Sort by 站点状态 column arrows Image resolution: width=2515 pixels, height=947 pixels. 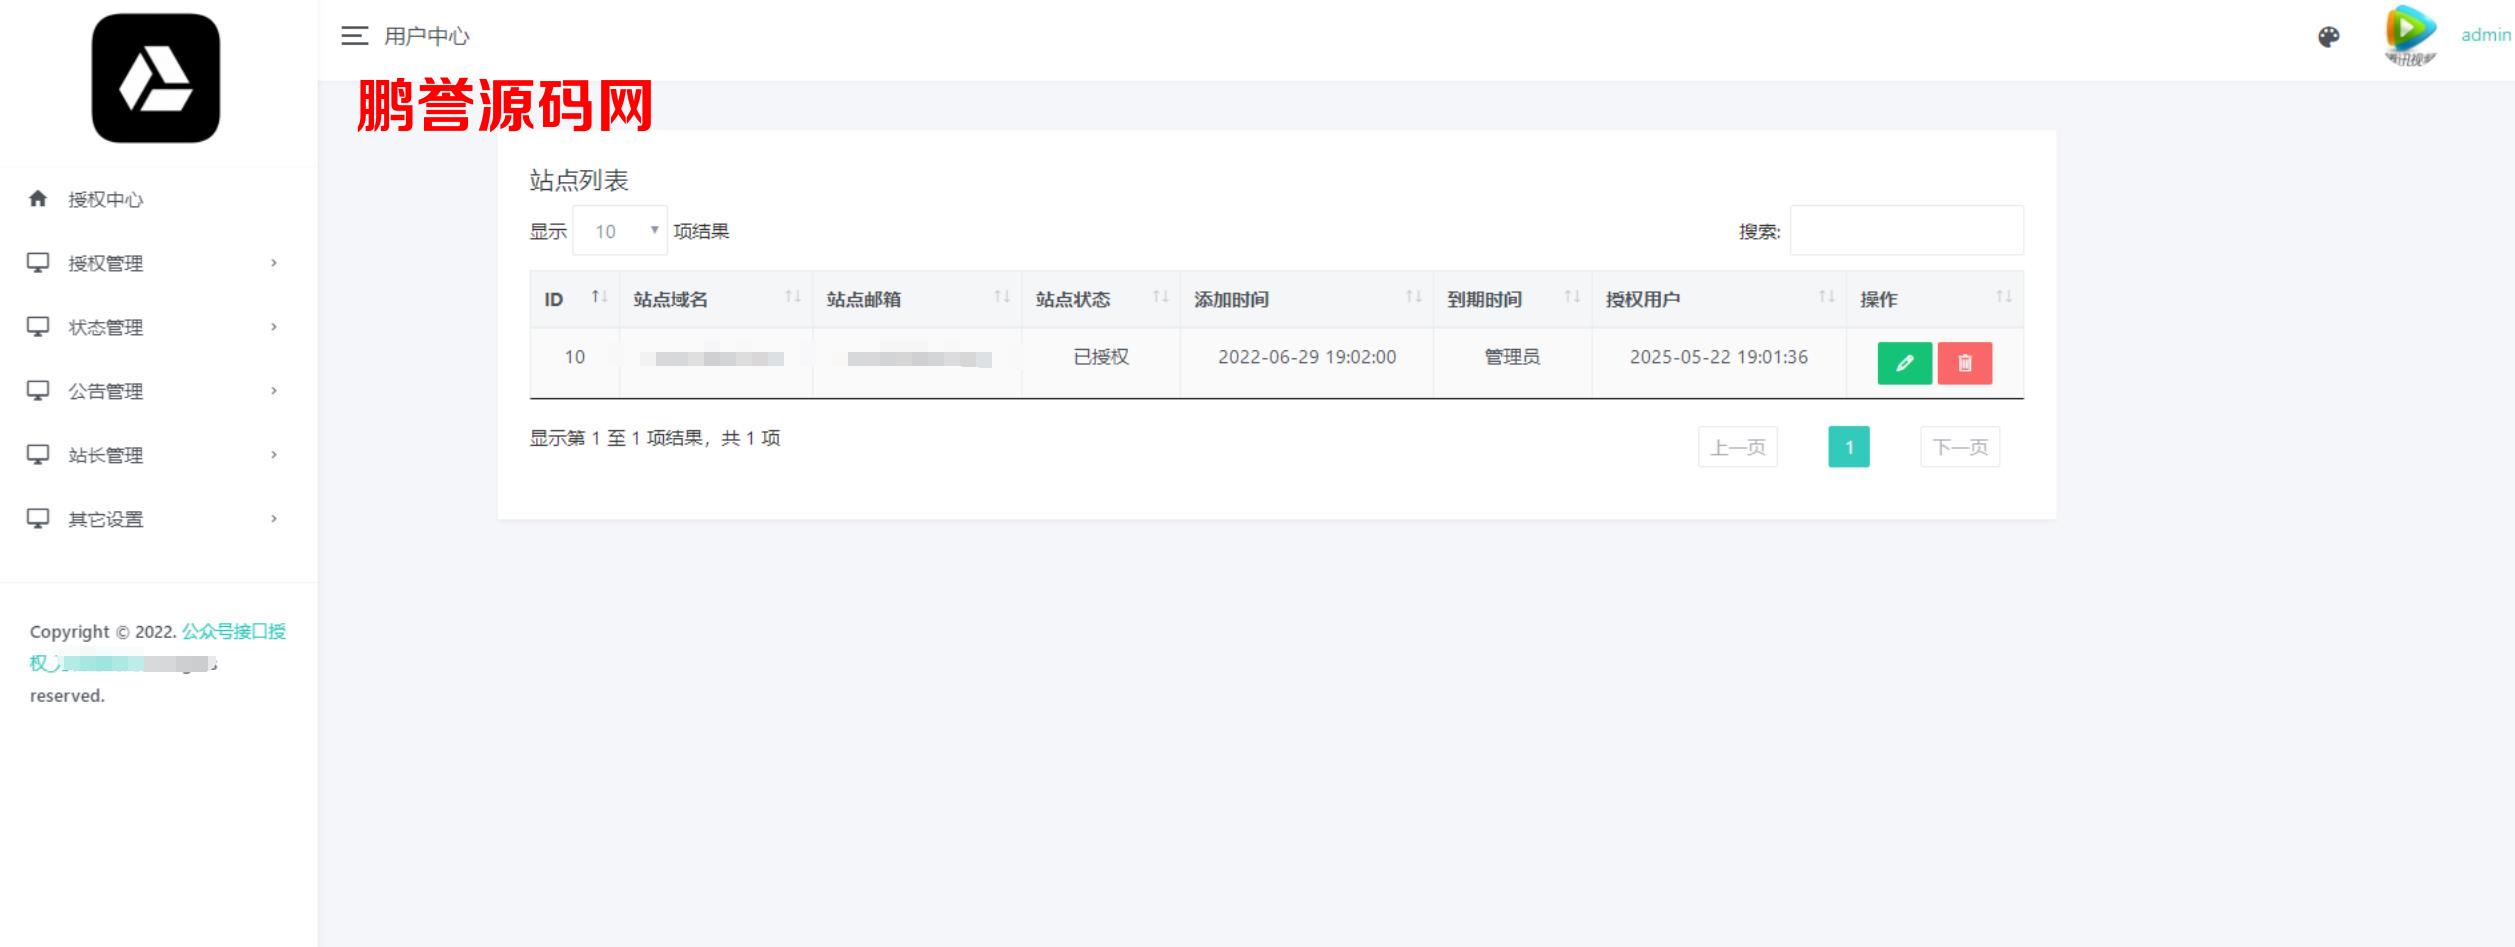(x=1161, y=297)
